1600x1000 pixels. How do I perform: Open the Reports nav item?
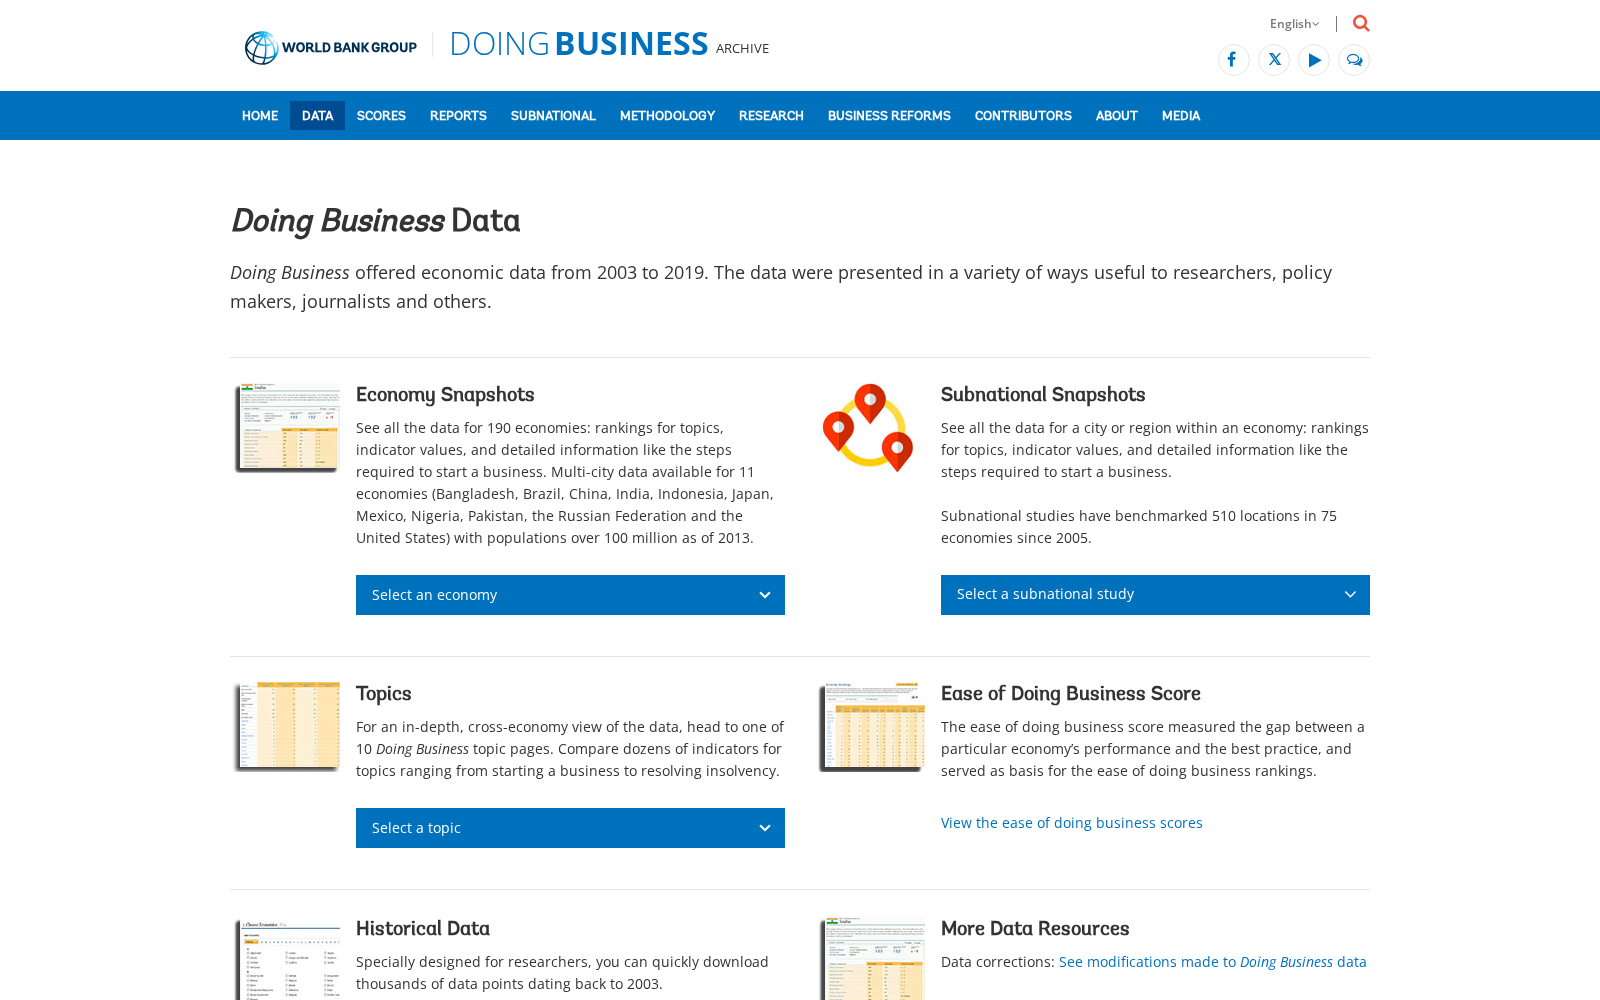click(x=458, y=116)
